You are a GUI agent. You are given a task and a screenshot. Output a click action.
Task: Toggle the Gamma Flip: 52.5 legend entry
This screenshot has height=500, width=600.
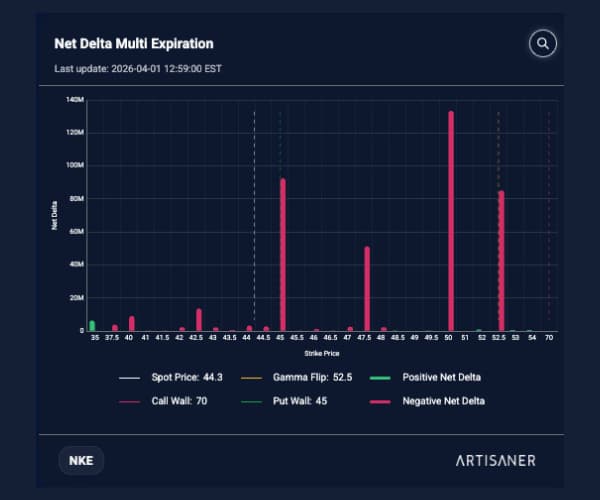coord(297,378)
